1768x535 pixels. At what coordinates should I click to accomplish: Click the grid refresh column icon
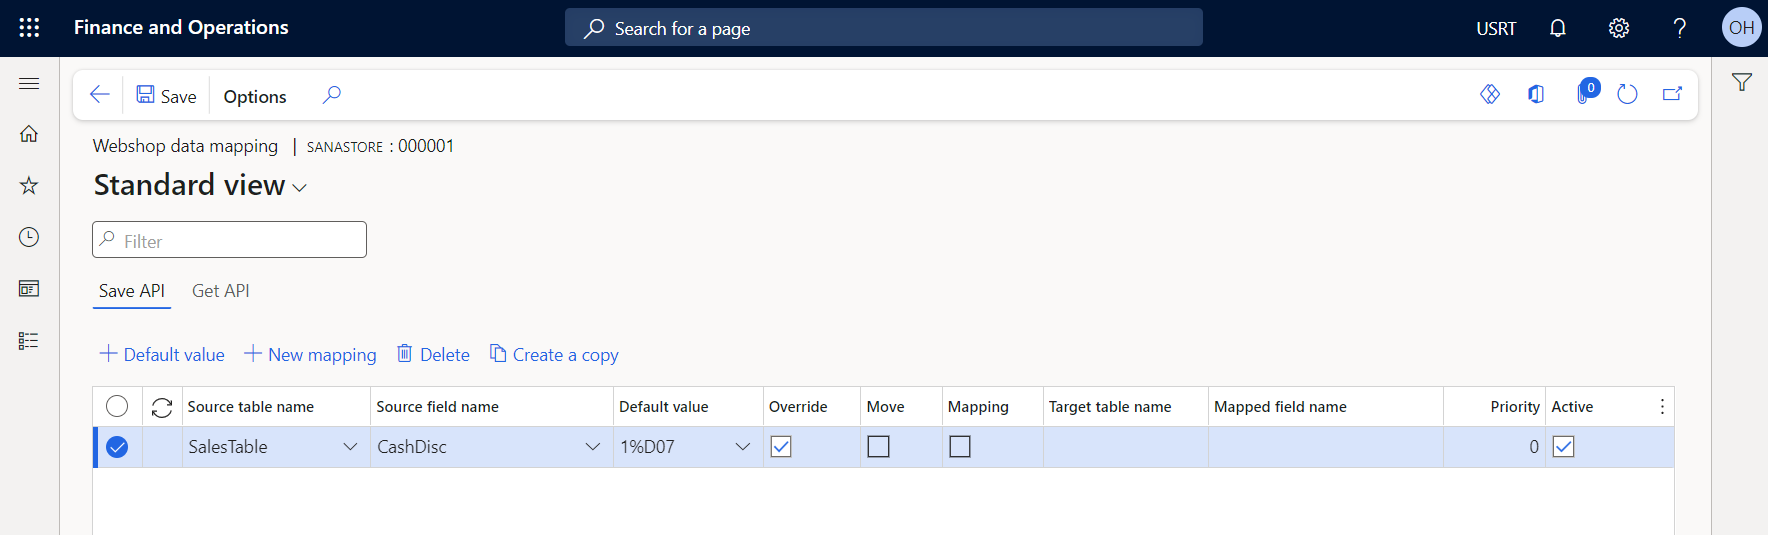point(162,407)
